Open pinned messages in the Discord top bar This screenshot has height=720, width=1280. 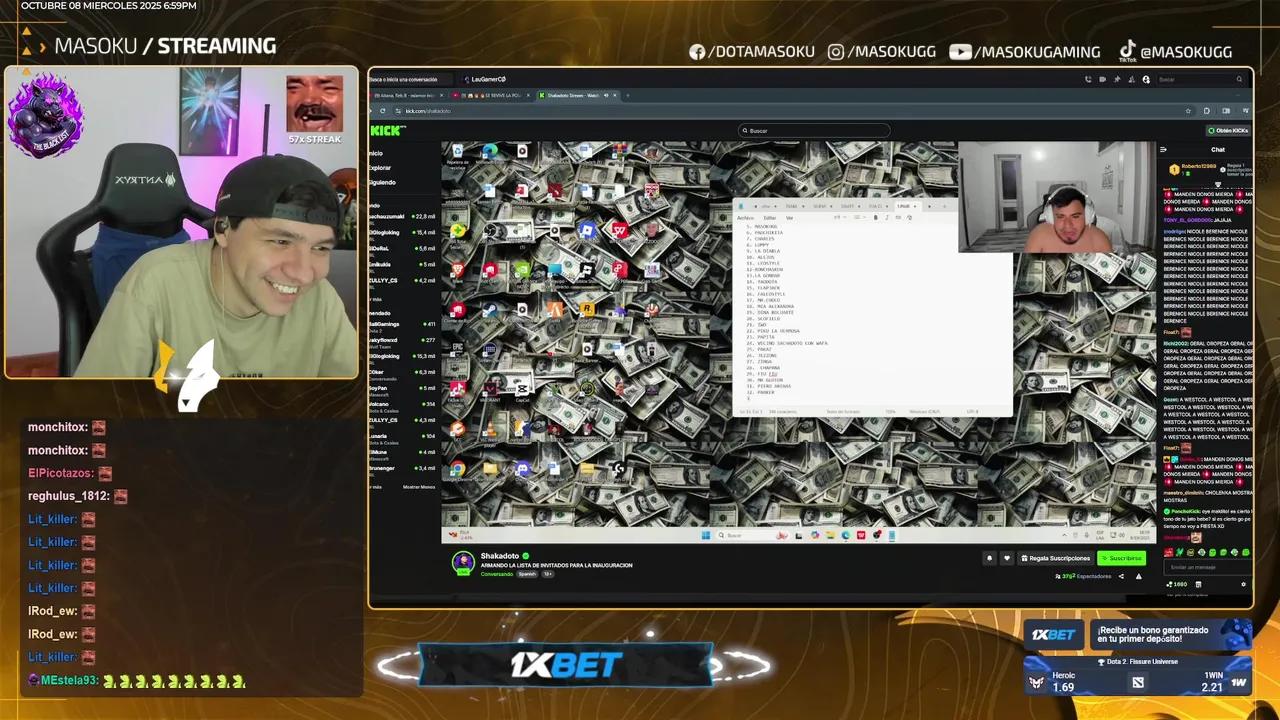tap(1117, 79)
